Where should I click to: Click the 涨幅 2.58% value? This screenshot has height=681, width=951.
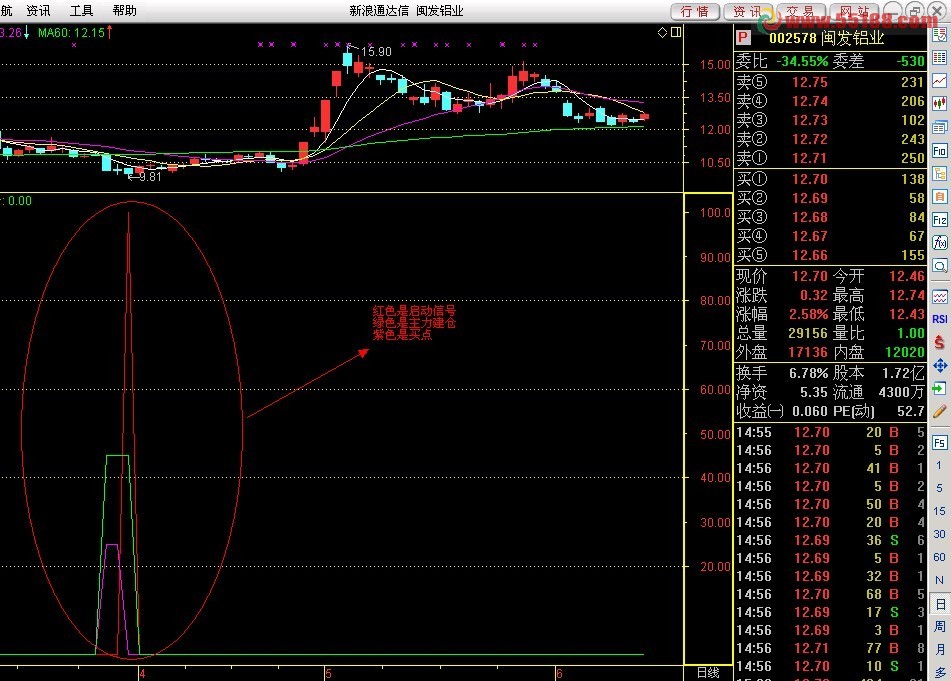[808, 314]
